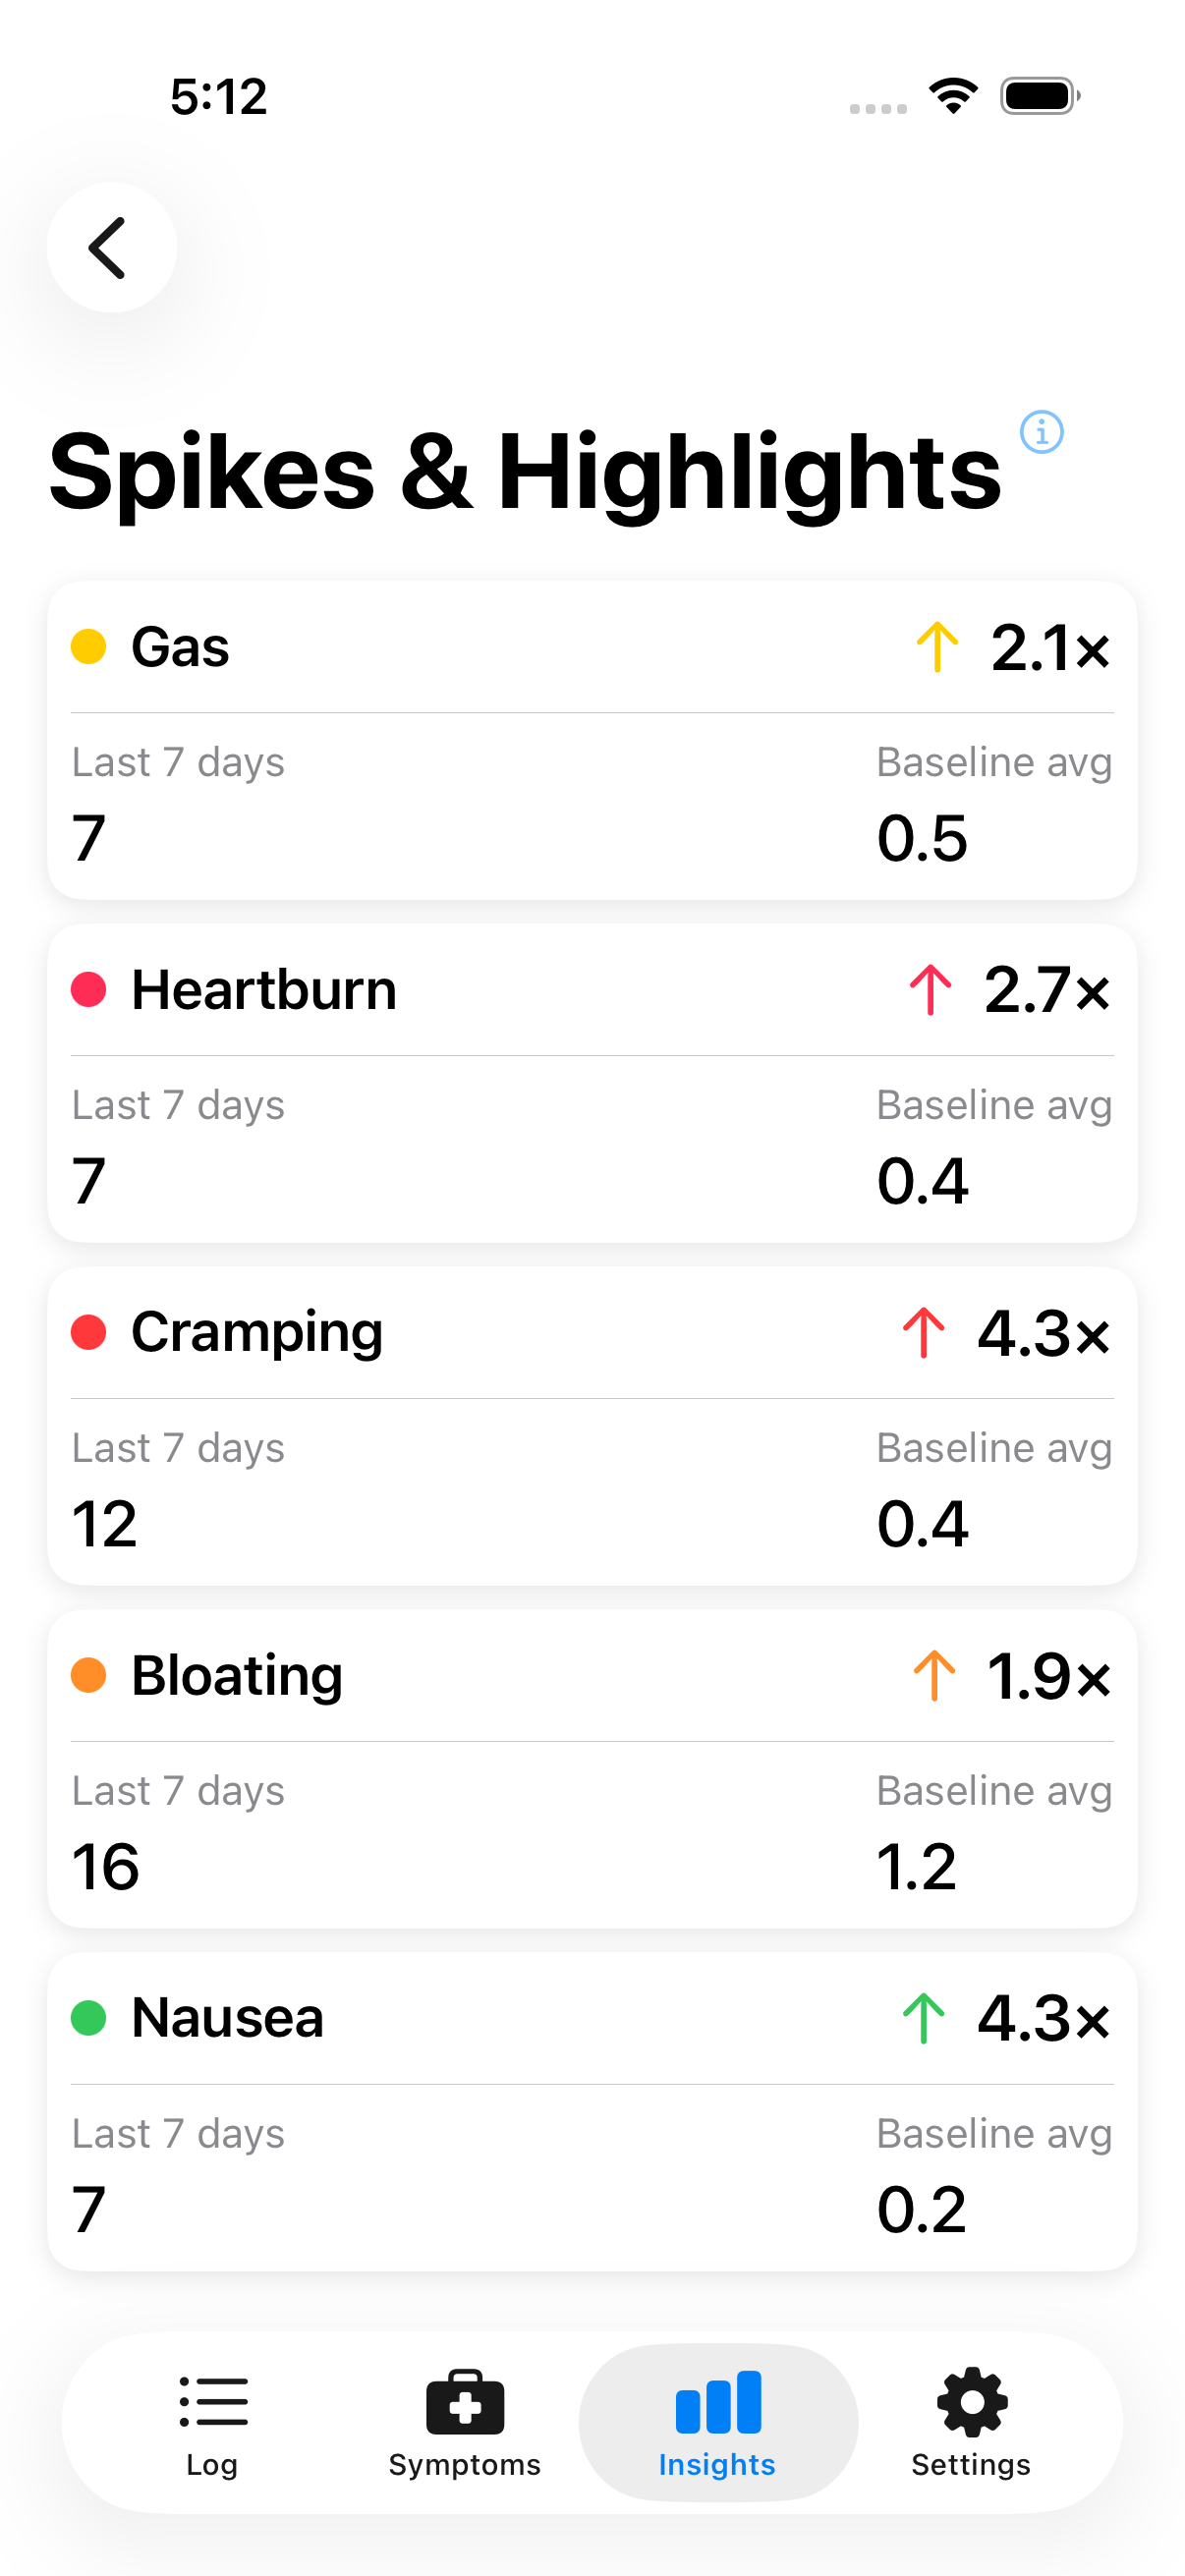Tap the Log list icon
The image size is (1185, 2576).
pyautogui.click(x=213, y=2402)
